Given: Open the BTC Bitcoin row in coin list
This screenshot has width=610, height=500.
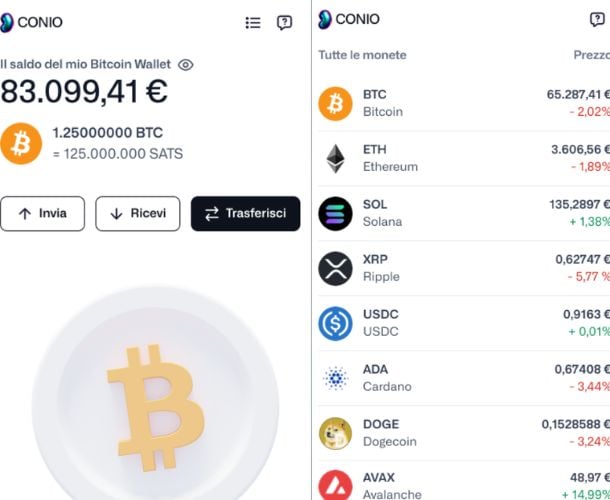Looking at the screenshot, I should (x=460, y=103).
